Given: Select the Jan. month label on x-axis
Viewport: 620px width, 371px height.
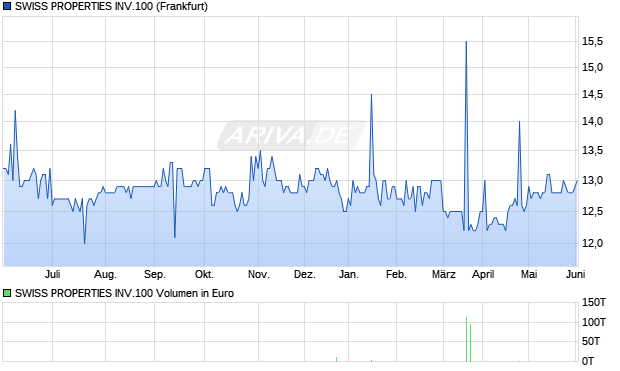Looking at the screenshot, I should 349,274.
